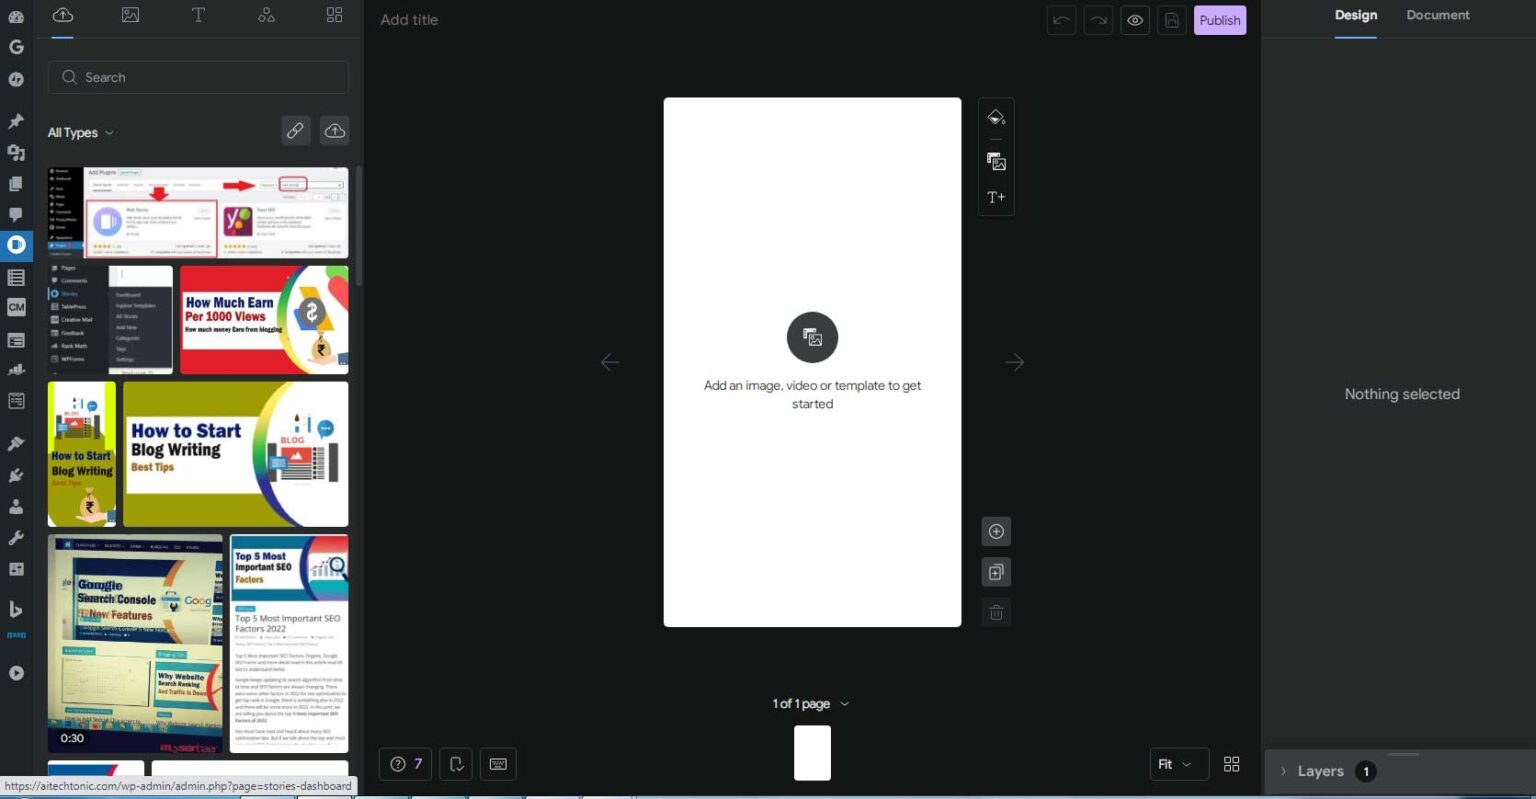Click the Save draft icon
Screen dimensions: 1536x799
click(1171, 20)
